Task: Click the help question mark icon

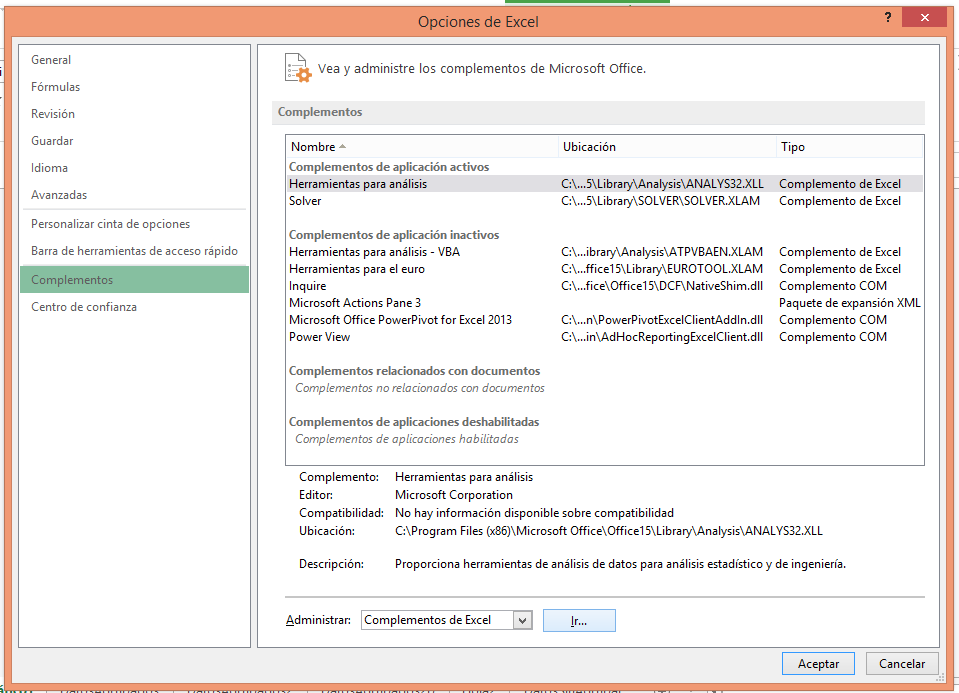Action: (887, 19)
